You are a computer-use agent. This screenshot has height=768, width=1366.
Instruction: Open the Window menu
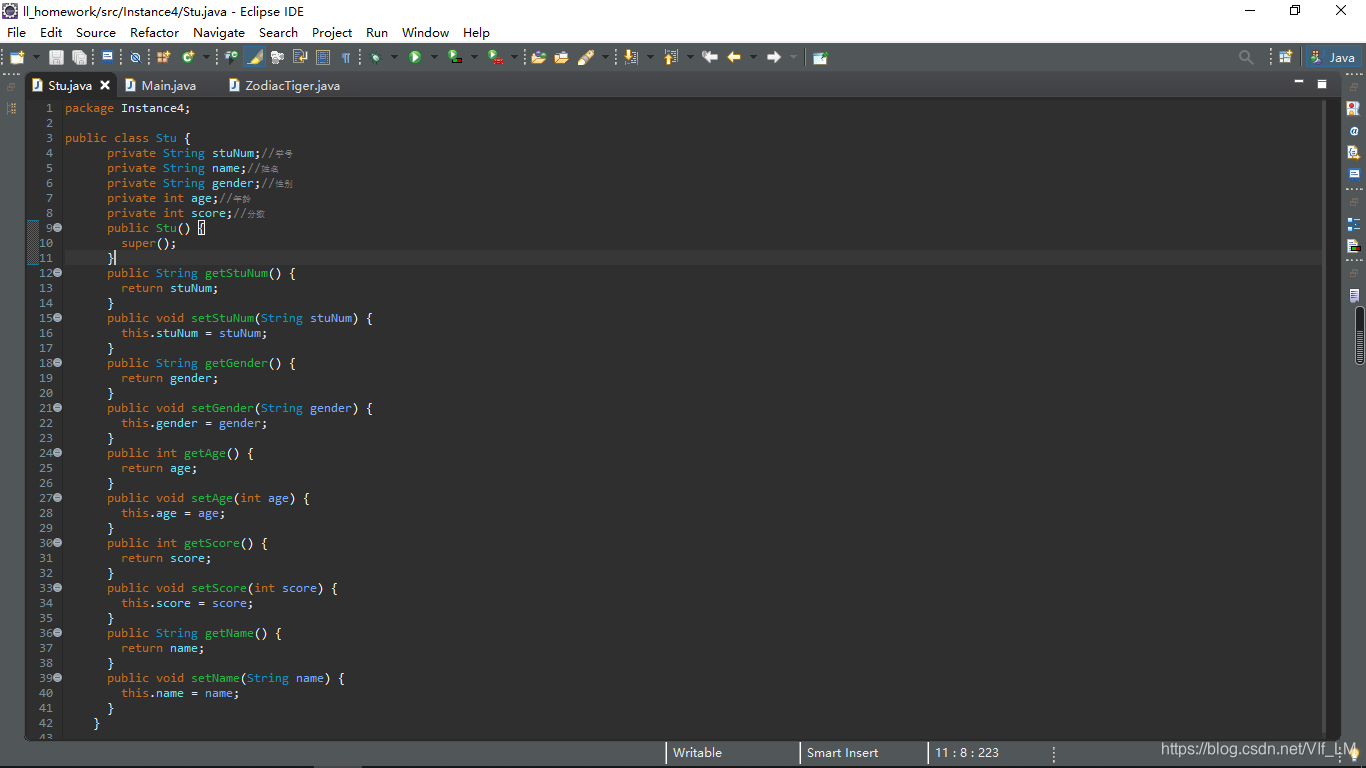425,32
